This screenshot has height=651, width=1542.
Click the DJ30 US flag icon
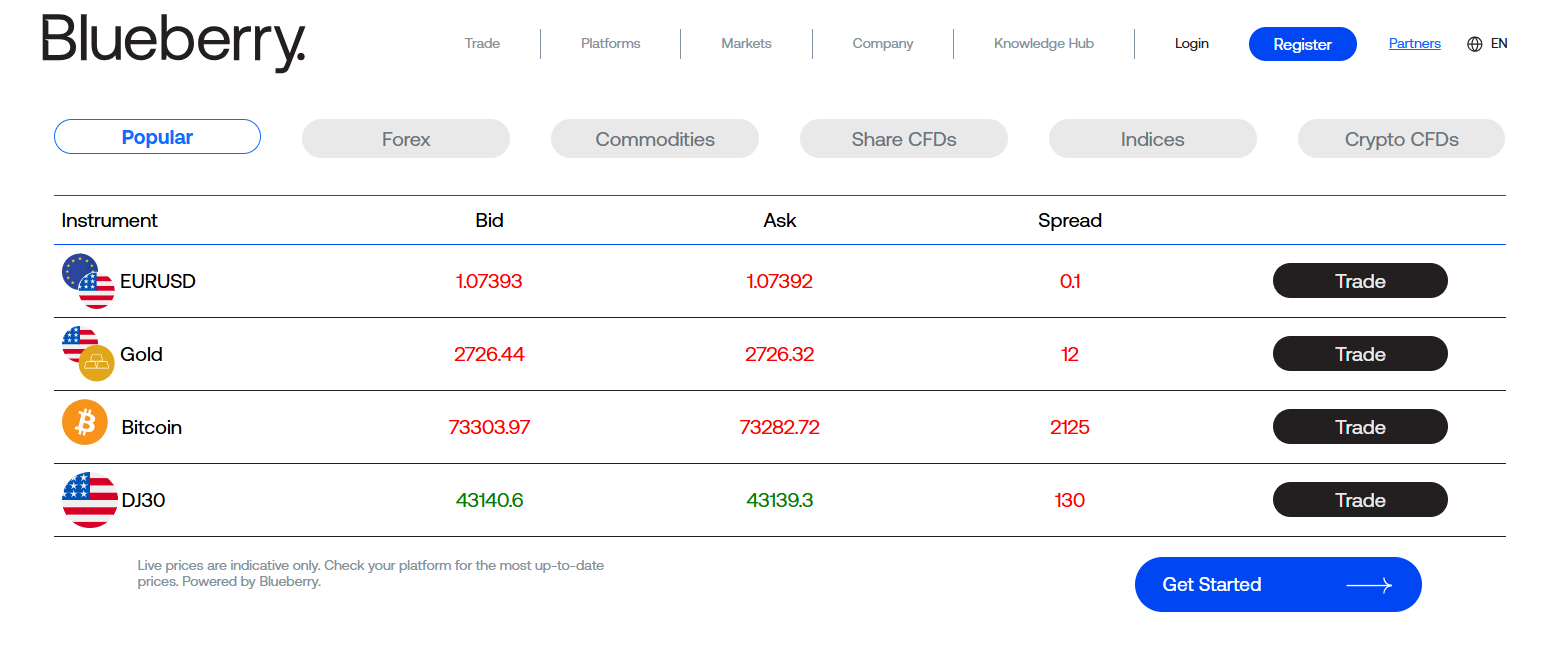pyautogui.click(x=89, y=500)
